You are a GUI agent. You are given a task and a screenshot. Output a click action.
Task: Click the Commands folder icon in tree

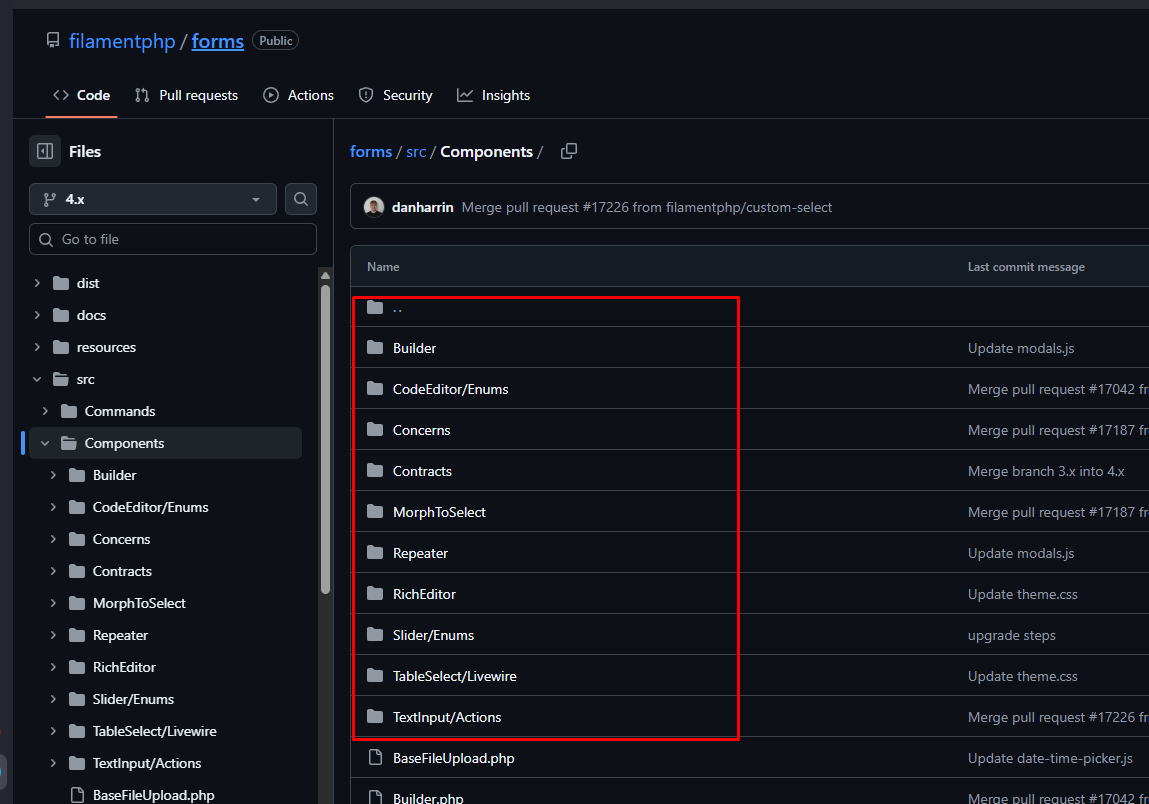pos(69,411)
